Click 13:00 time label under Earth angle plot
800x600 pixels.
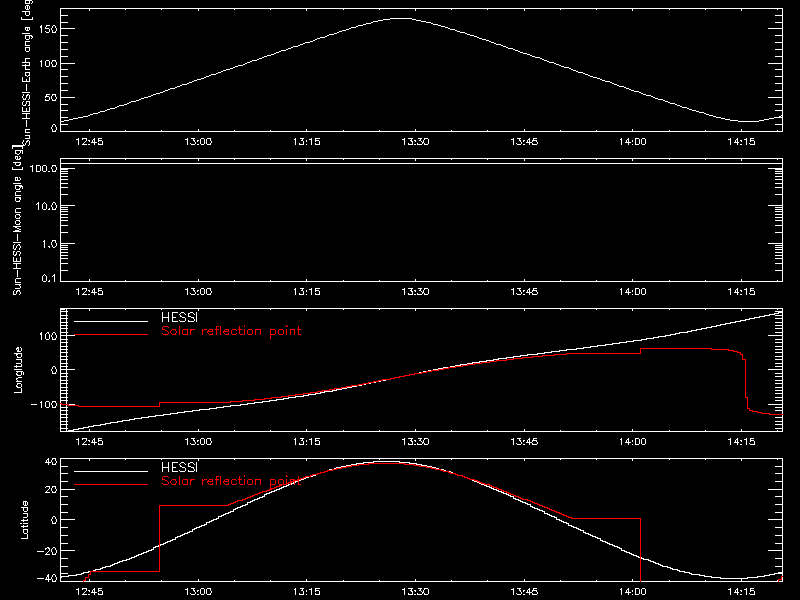198,141
